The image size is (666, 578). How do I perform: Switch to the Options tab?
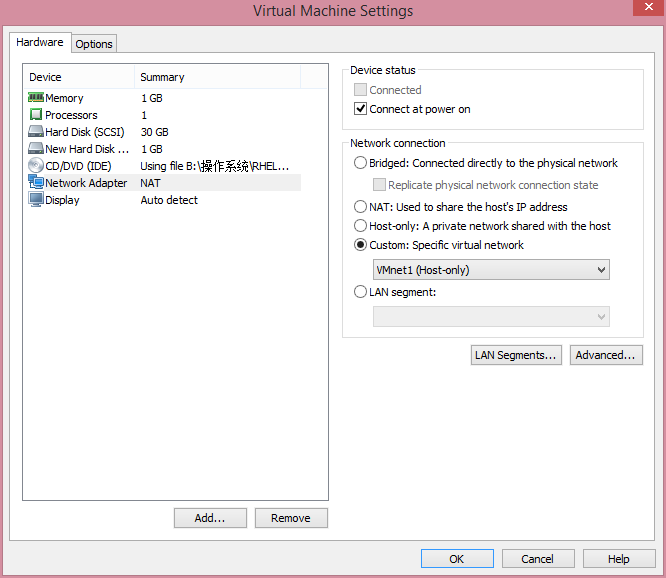coord(94,44)
